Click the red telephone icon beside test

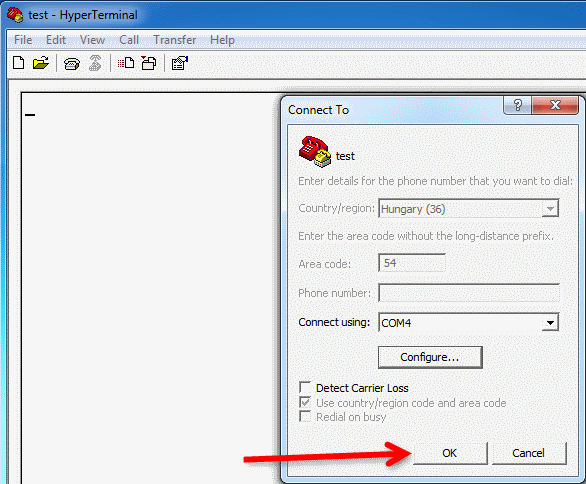click(315, 151)
